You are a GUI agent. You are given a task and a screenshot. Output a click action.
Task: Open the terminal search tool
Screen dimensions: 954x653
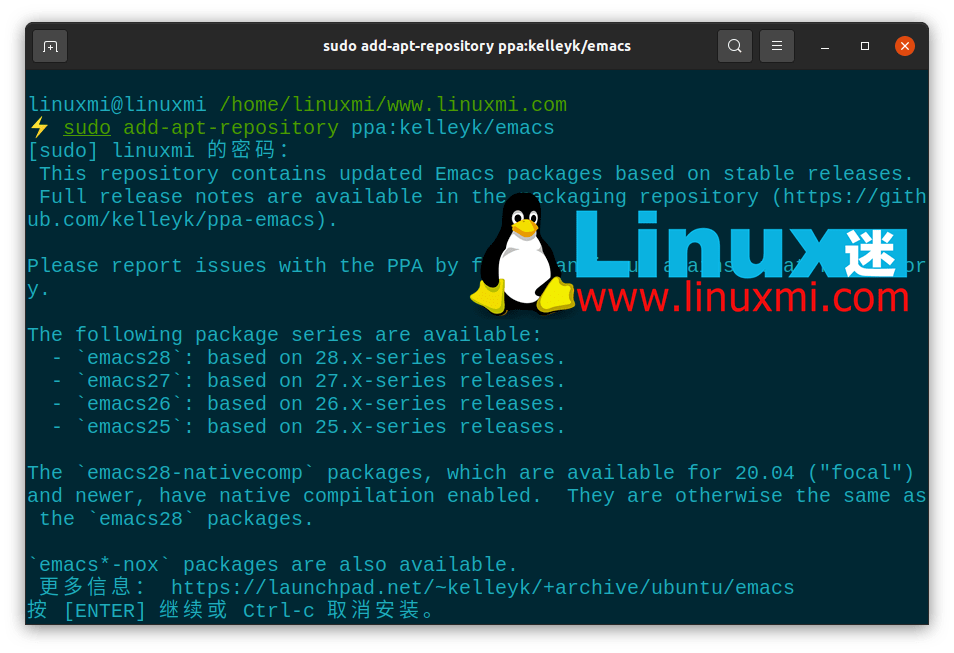(x=734, y=46)
